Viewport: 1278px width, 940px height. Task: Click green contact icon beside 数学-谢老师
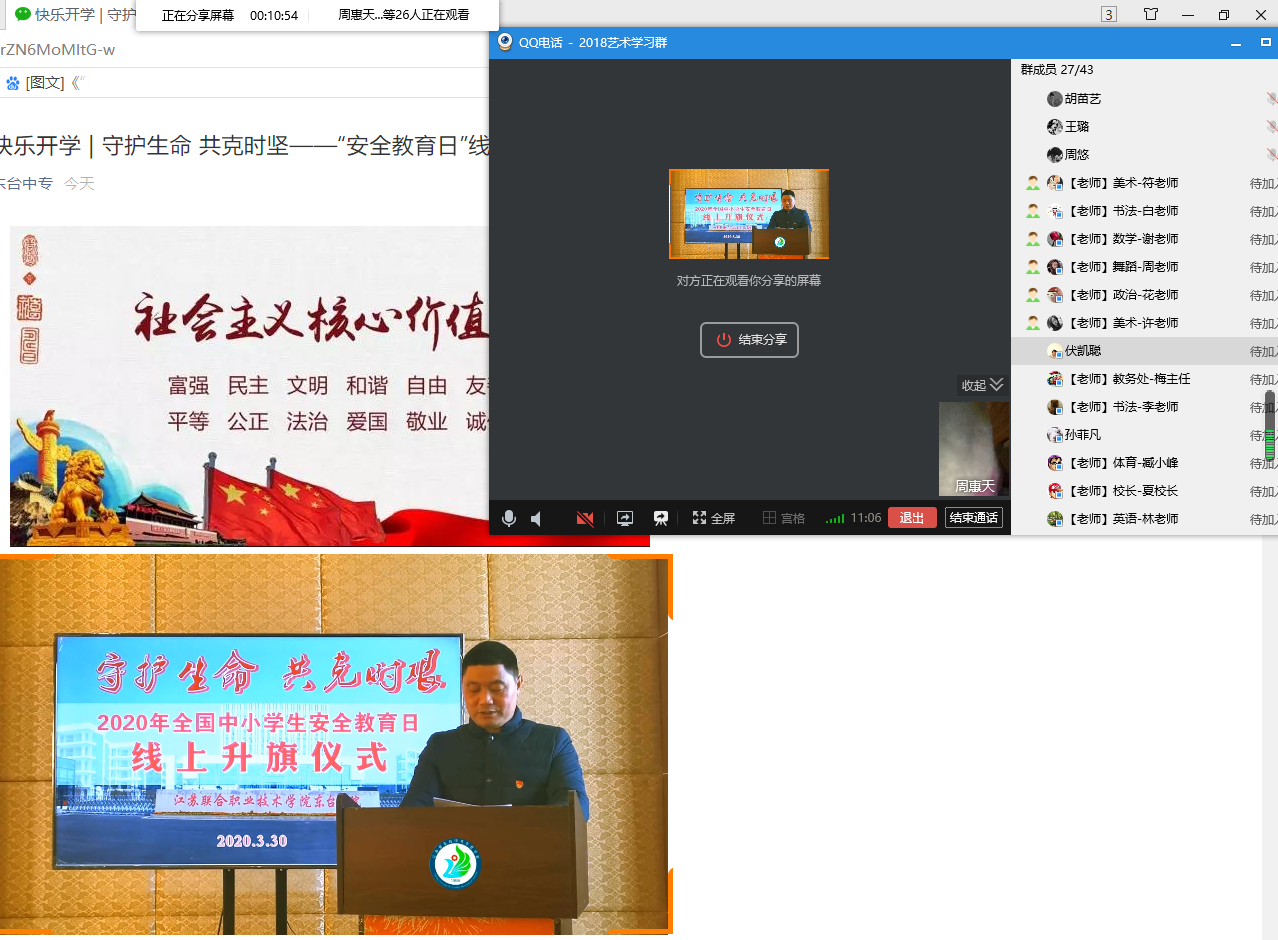tap(1033, 239)
